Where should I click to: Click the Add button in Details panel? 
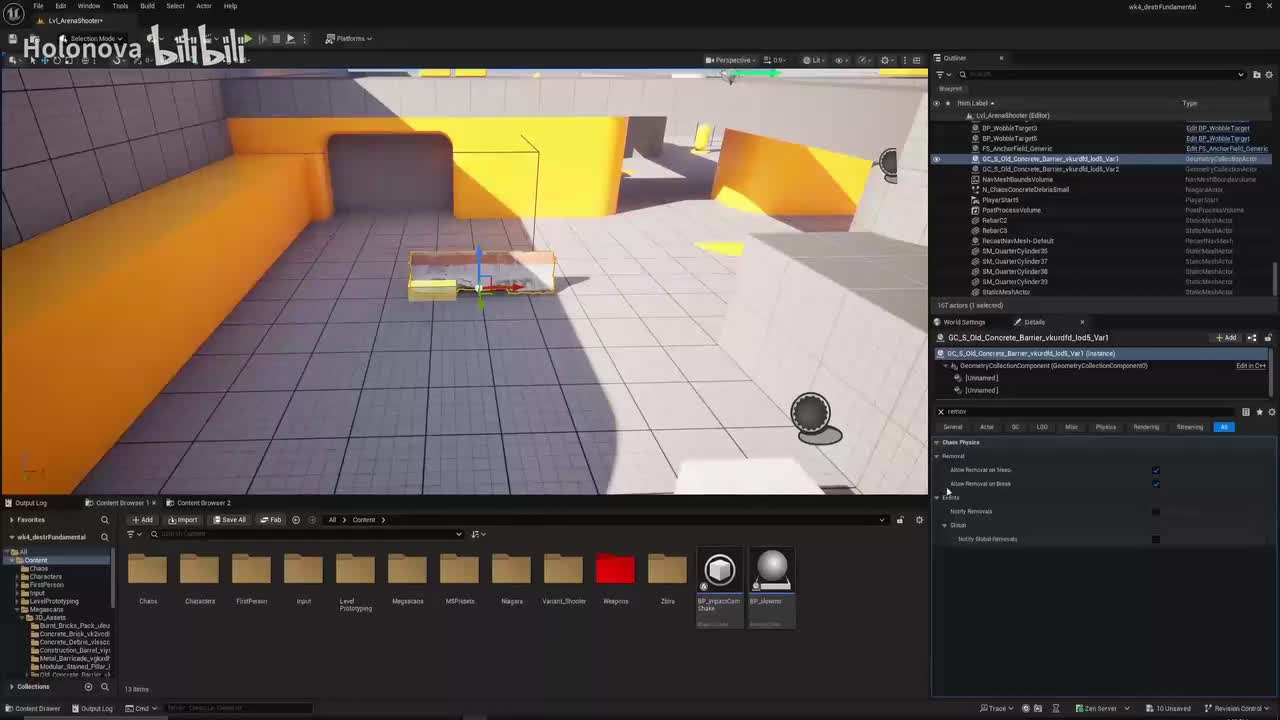[1226, 338]
